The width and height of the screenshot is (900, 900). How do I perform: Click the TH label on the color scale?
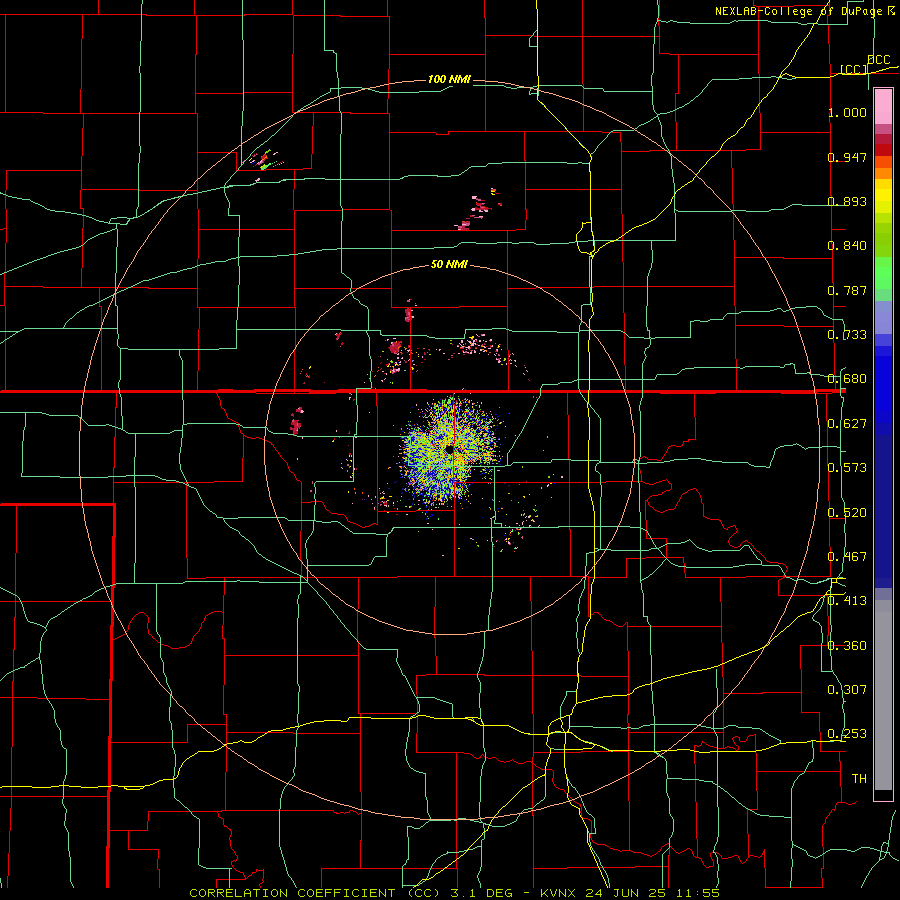859,779
